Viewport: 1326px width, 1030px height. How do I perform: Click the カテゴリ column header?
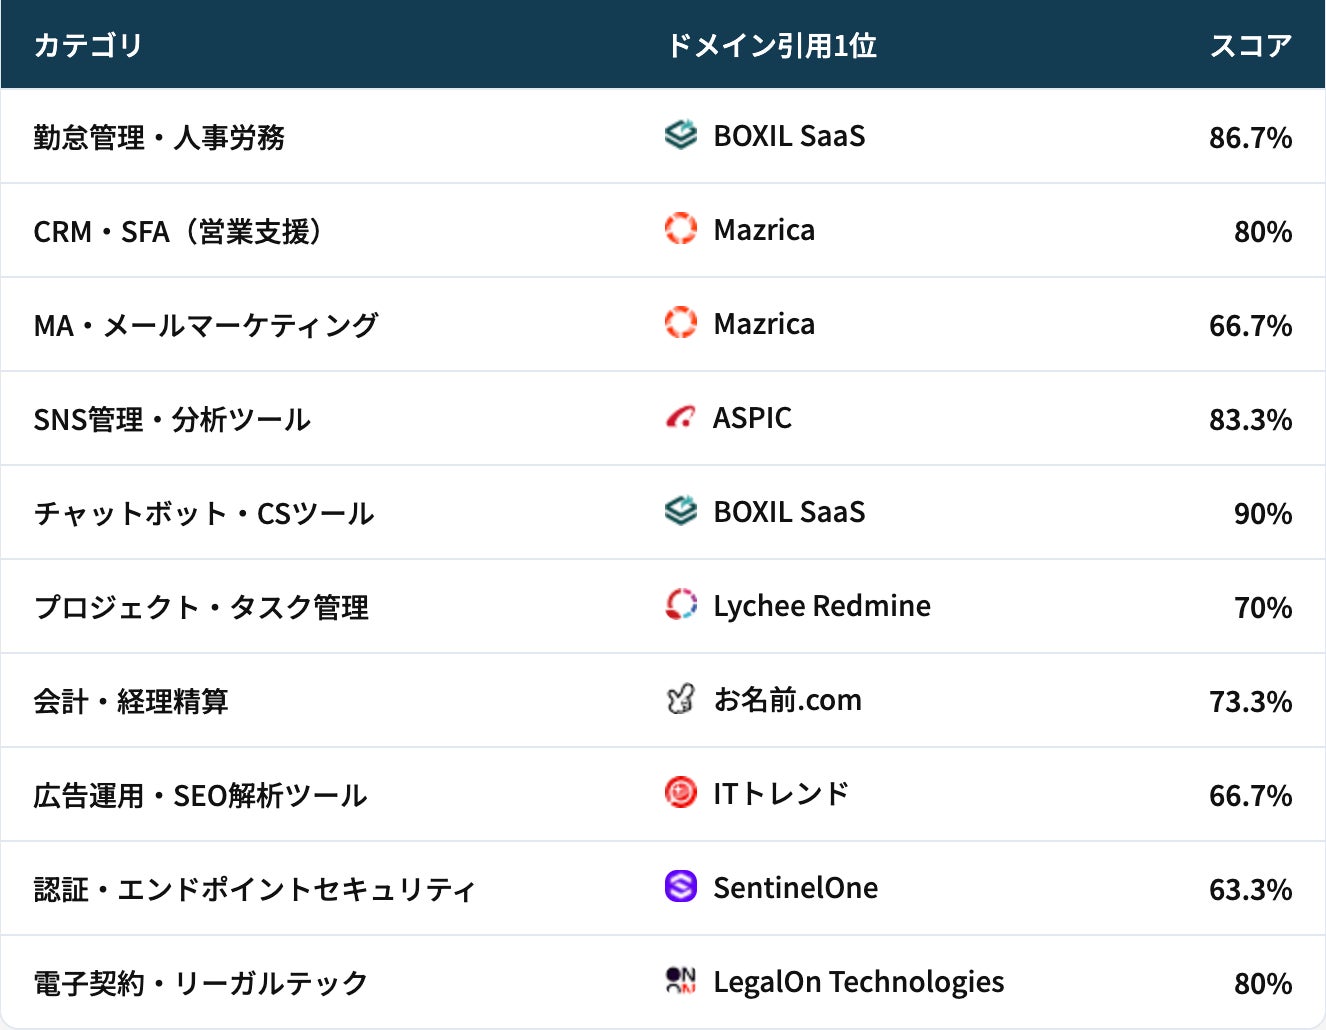point(88,45)
